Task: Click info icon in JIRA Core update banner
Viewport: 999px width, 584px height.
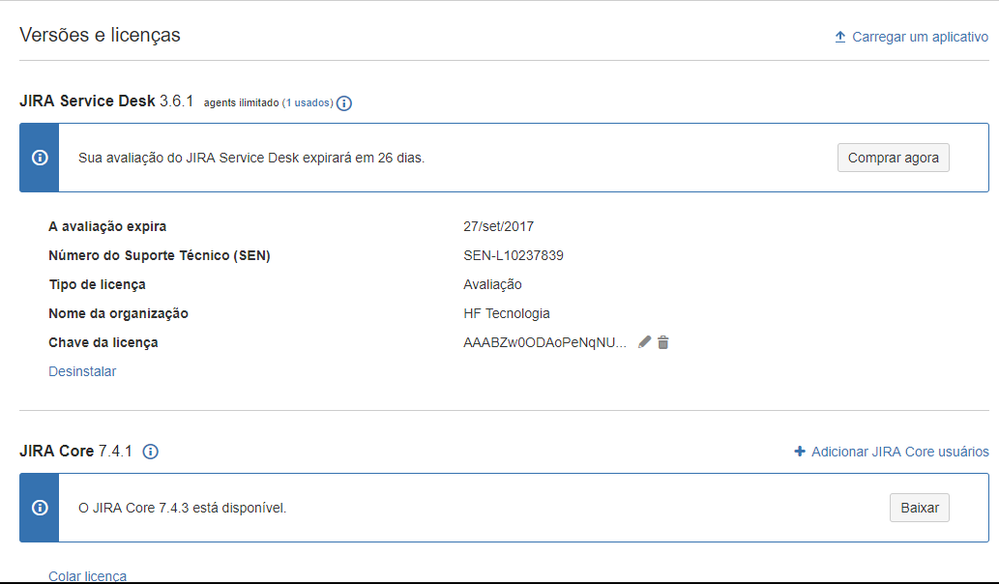Action: pos(40,508)
